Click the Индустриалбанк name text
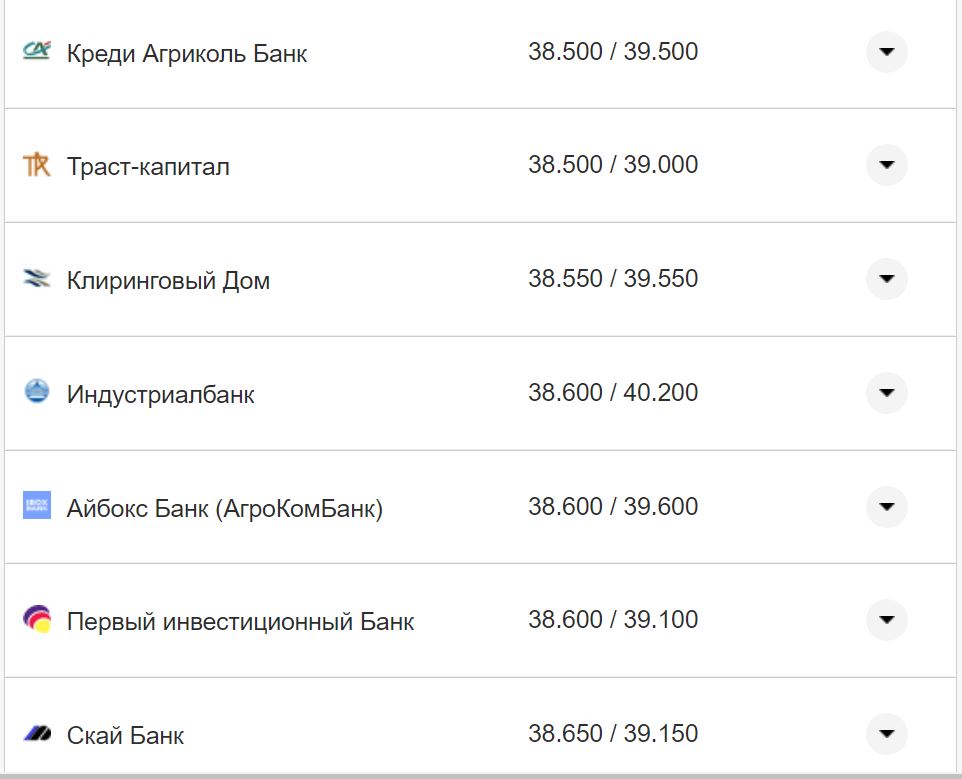The image size is (962, 779). pyautogui.click(x=161, y=393)
